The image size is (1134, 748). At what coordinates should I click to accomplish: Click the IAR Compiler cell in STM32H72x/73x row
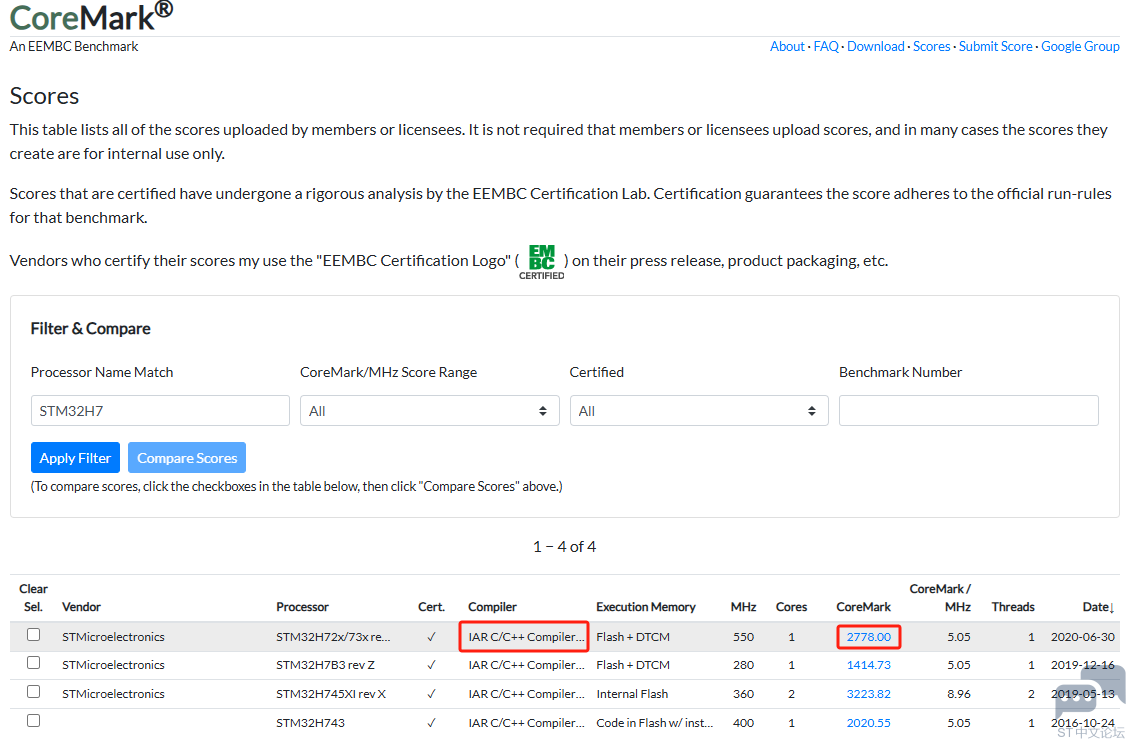(x=526, y=637)
